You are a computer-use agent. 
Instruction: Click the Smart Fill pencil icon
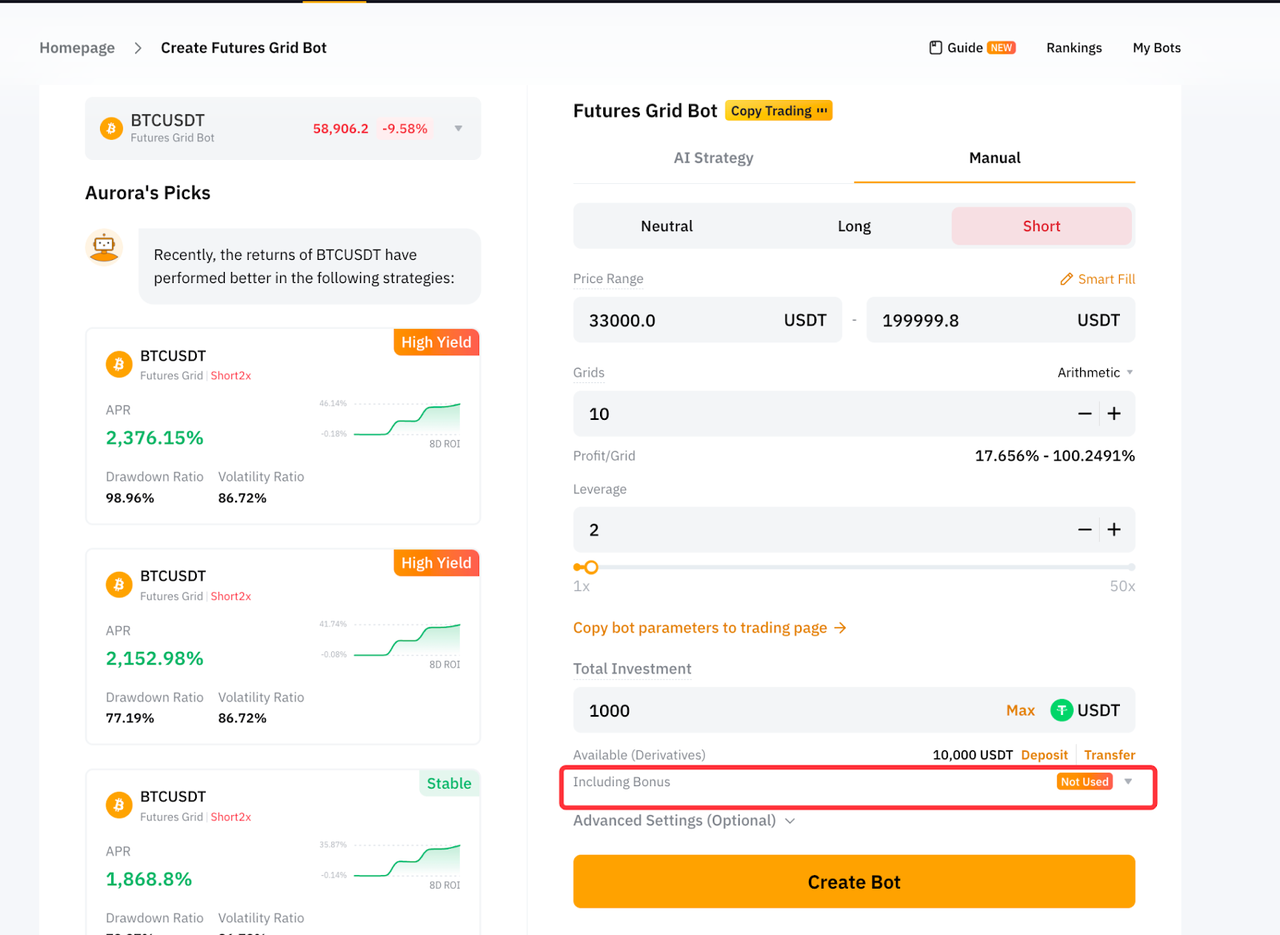click(x=1066, y=280)
